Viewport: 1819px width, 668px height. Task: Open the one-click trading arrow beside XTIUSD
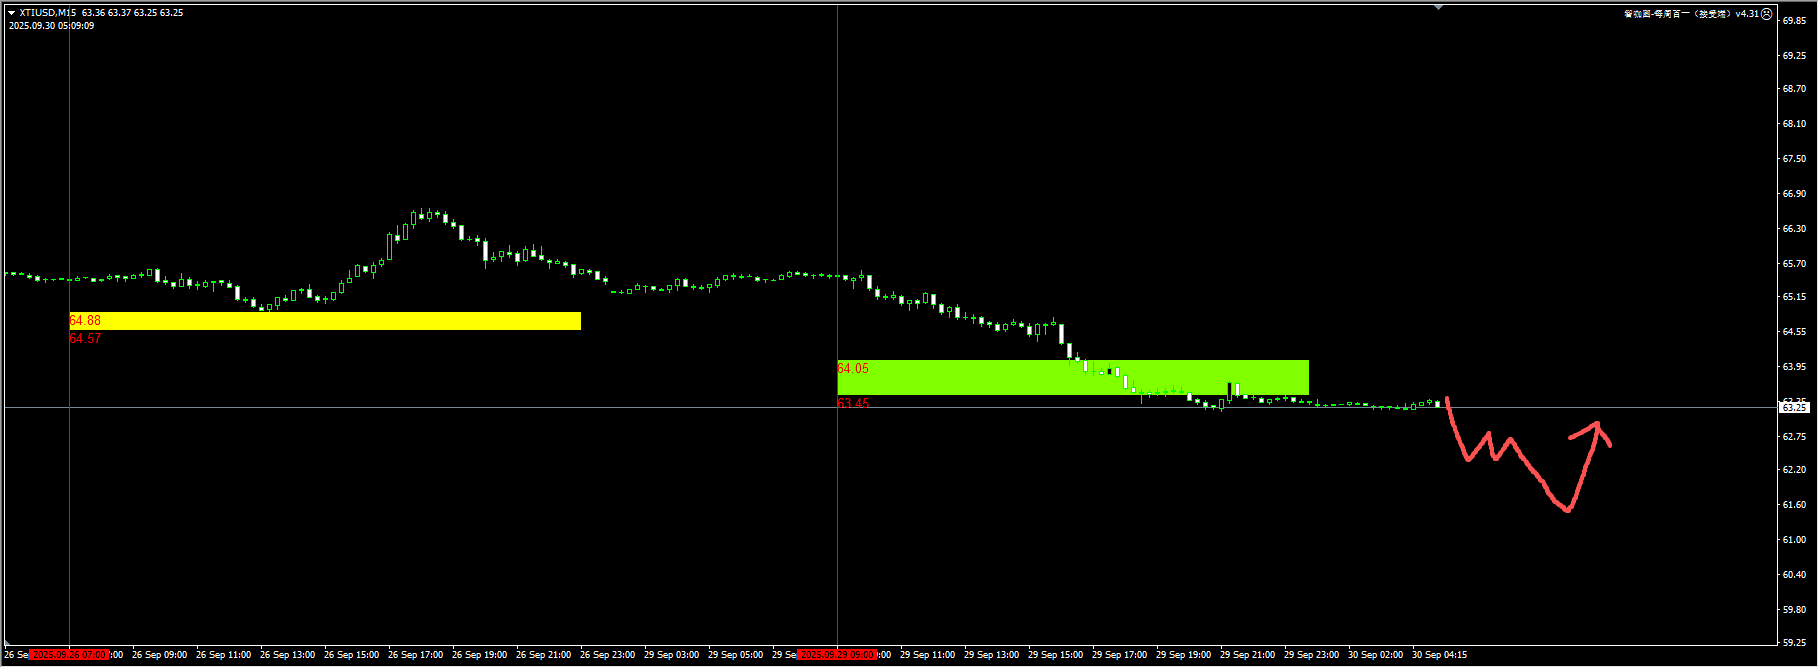12,13
